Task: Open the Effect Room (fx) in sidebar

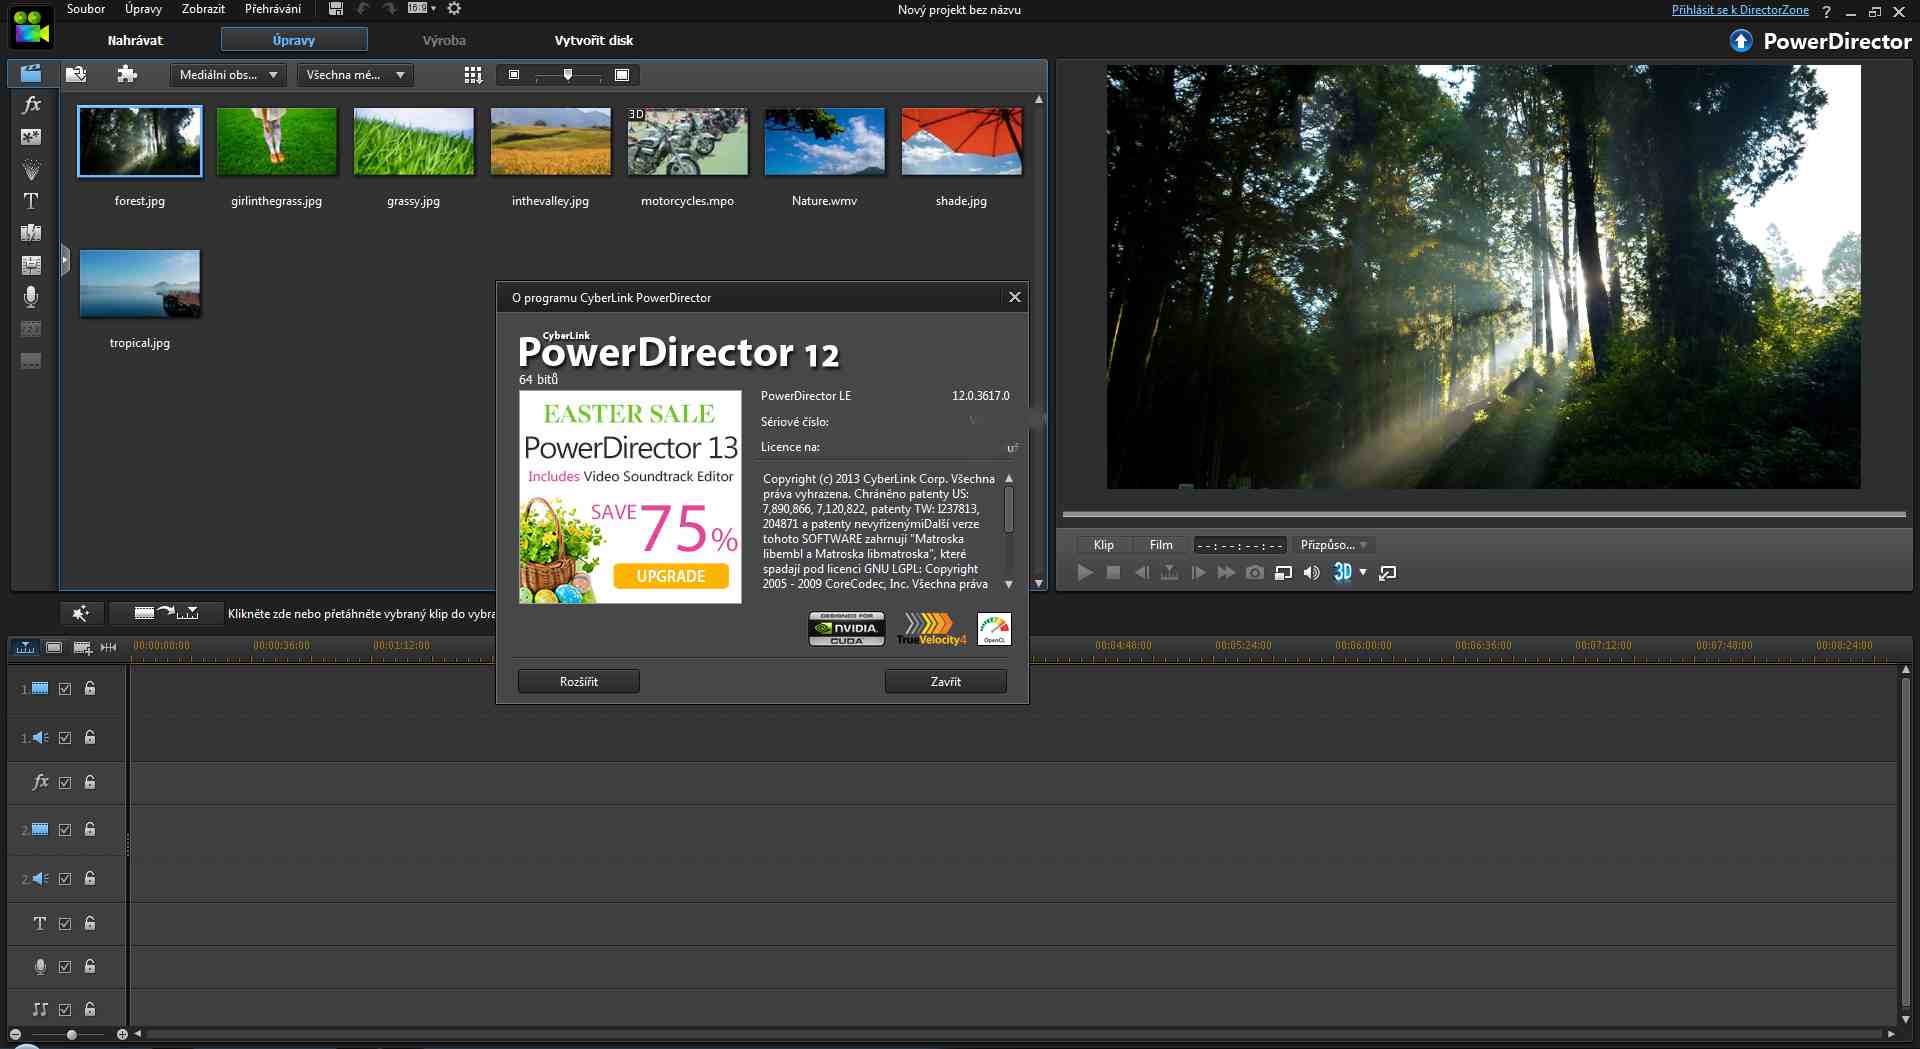Action: coord(31,104)
